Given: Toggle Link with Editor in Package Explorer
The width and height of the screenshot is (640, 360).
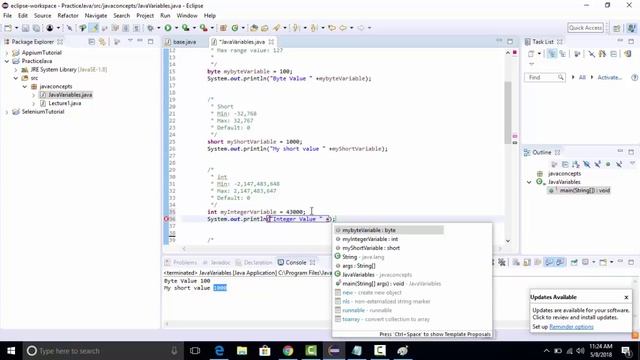Looking at the screenshot, I should 102,42.
